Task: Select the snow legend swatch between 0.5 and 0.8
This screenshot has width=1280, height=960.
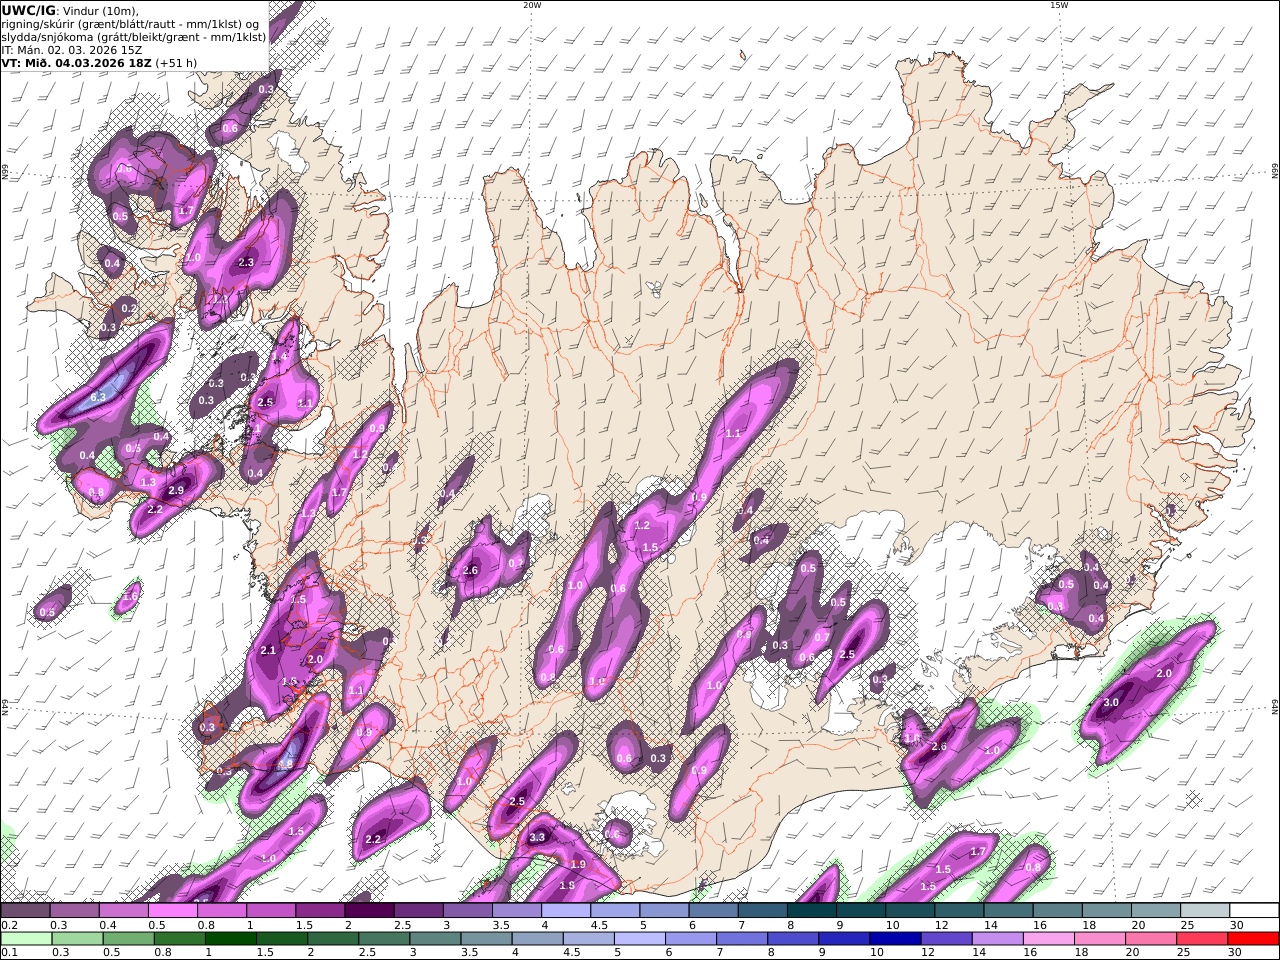Action: 172,911
